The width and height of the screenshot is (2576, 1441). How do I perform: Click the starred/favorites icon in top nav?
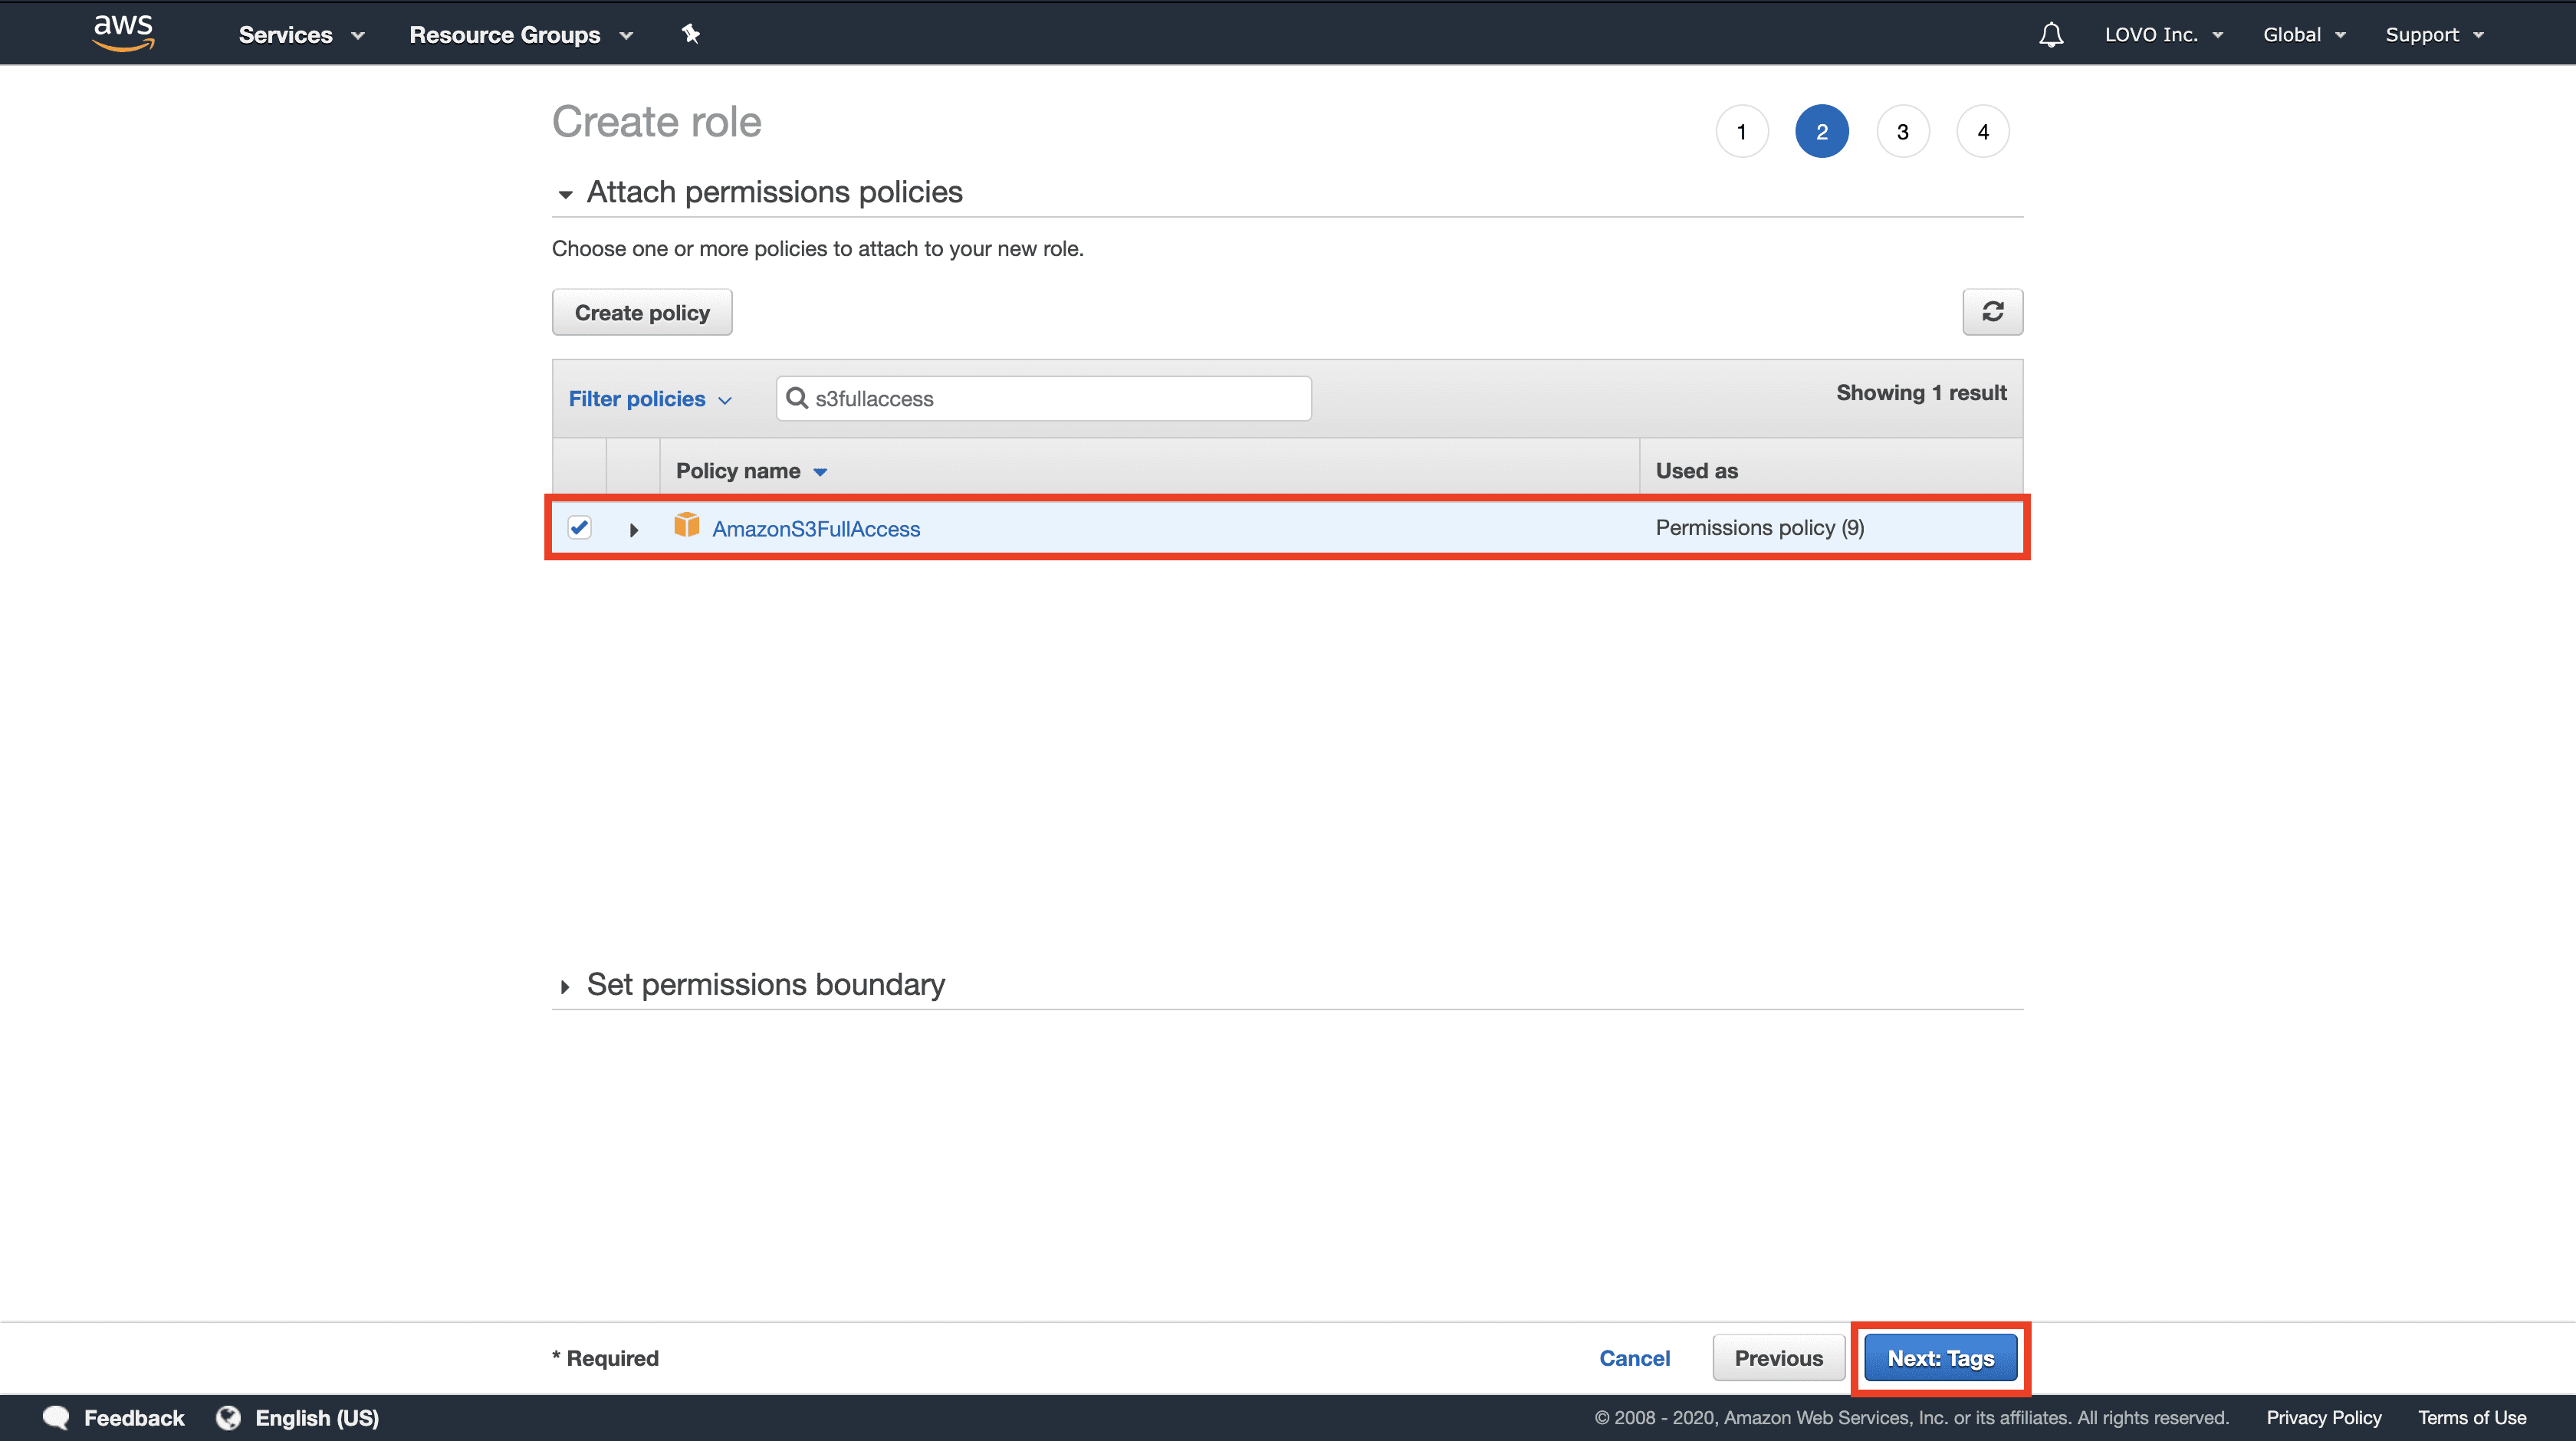(690, 34)
